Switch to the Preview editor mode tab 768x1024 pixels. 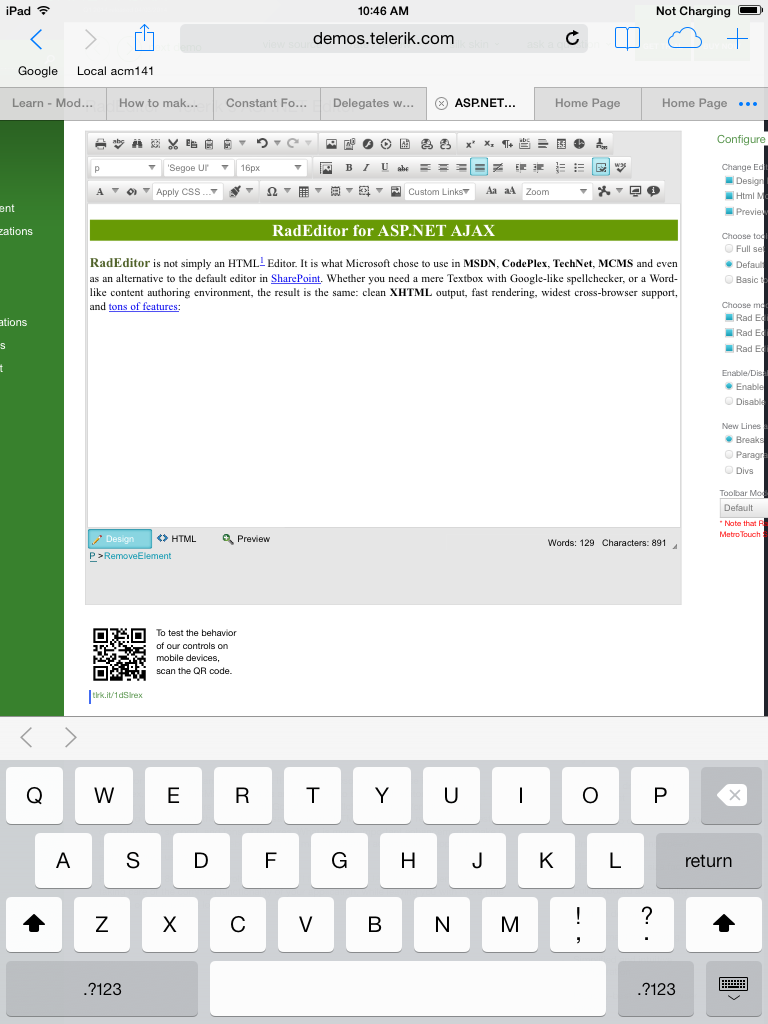pos(246,539)
